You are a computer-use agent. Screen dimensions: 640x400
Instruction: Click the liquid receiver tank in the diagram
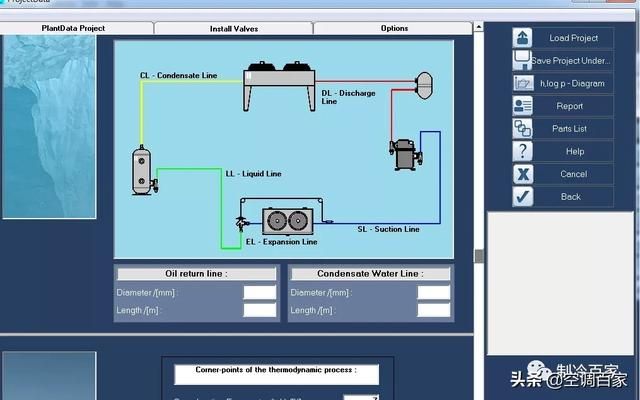(x=142, y=171)
